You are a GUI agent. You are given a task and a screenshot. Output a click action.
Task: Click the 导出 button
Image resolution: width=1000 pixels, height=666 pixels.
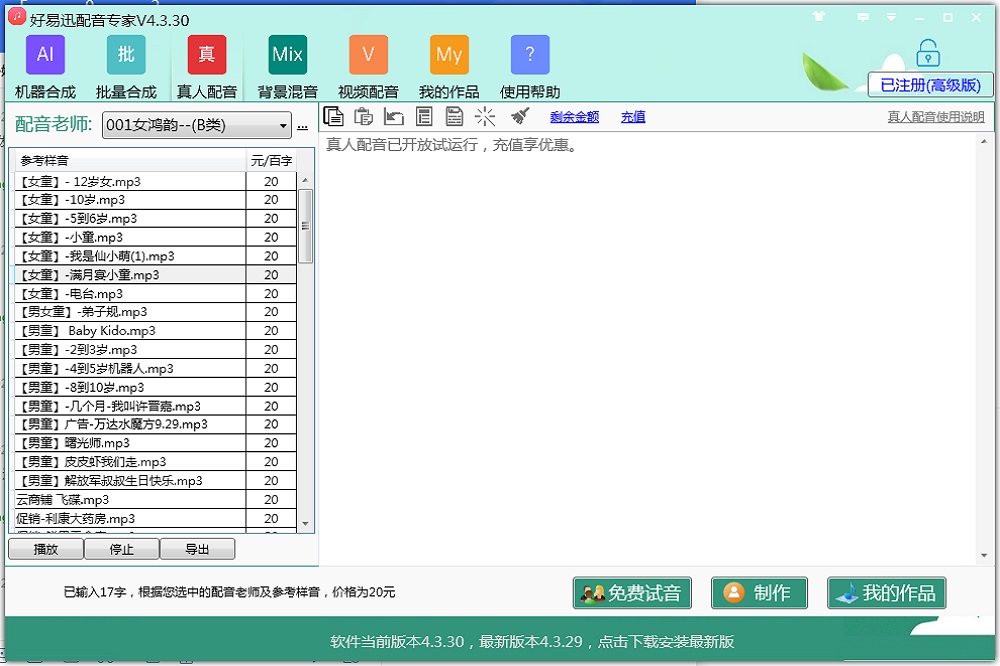198,549
